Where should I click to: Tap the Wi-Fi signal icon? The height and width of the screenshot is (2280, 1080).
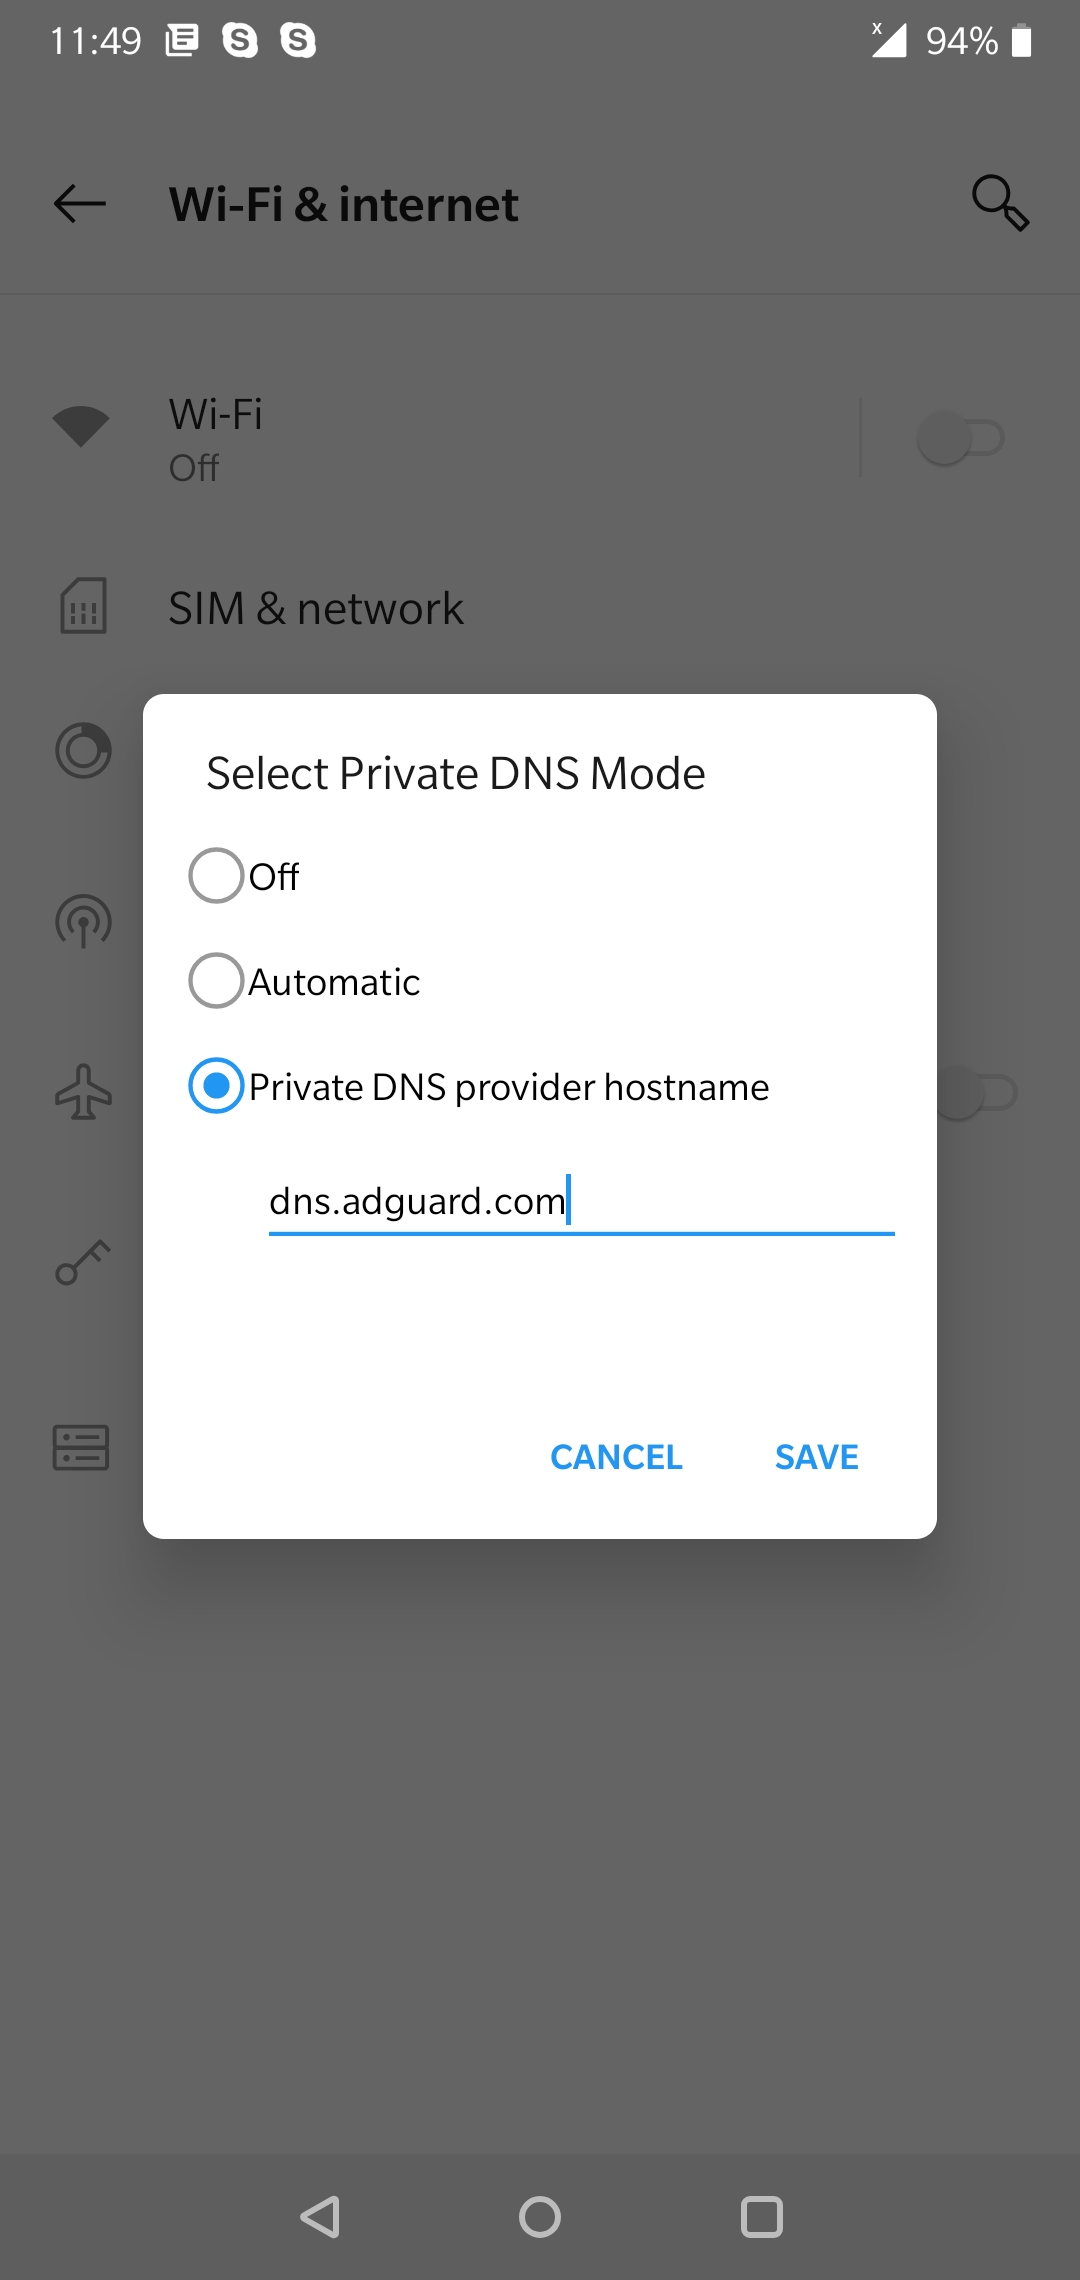coord(81,426)
